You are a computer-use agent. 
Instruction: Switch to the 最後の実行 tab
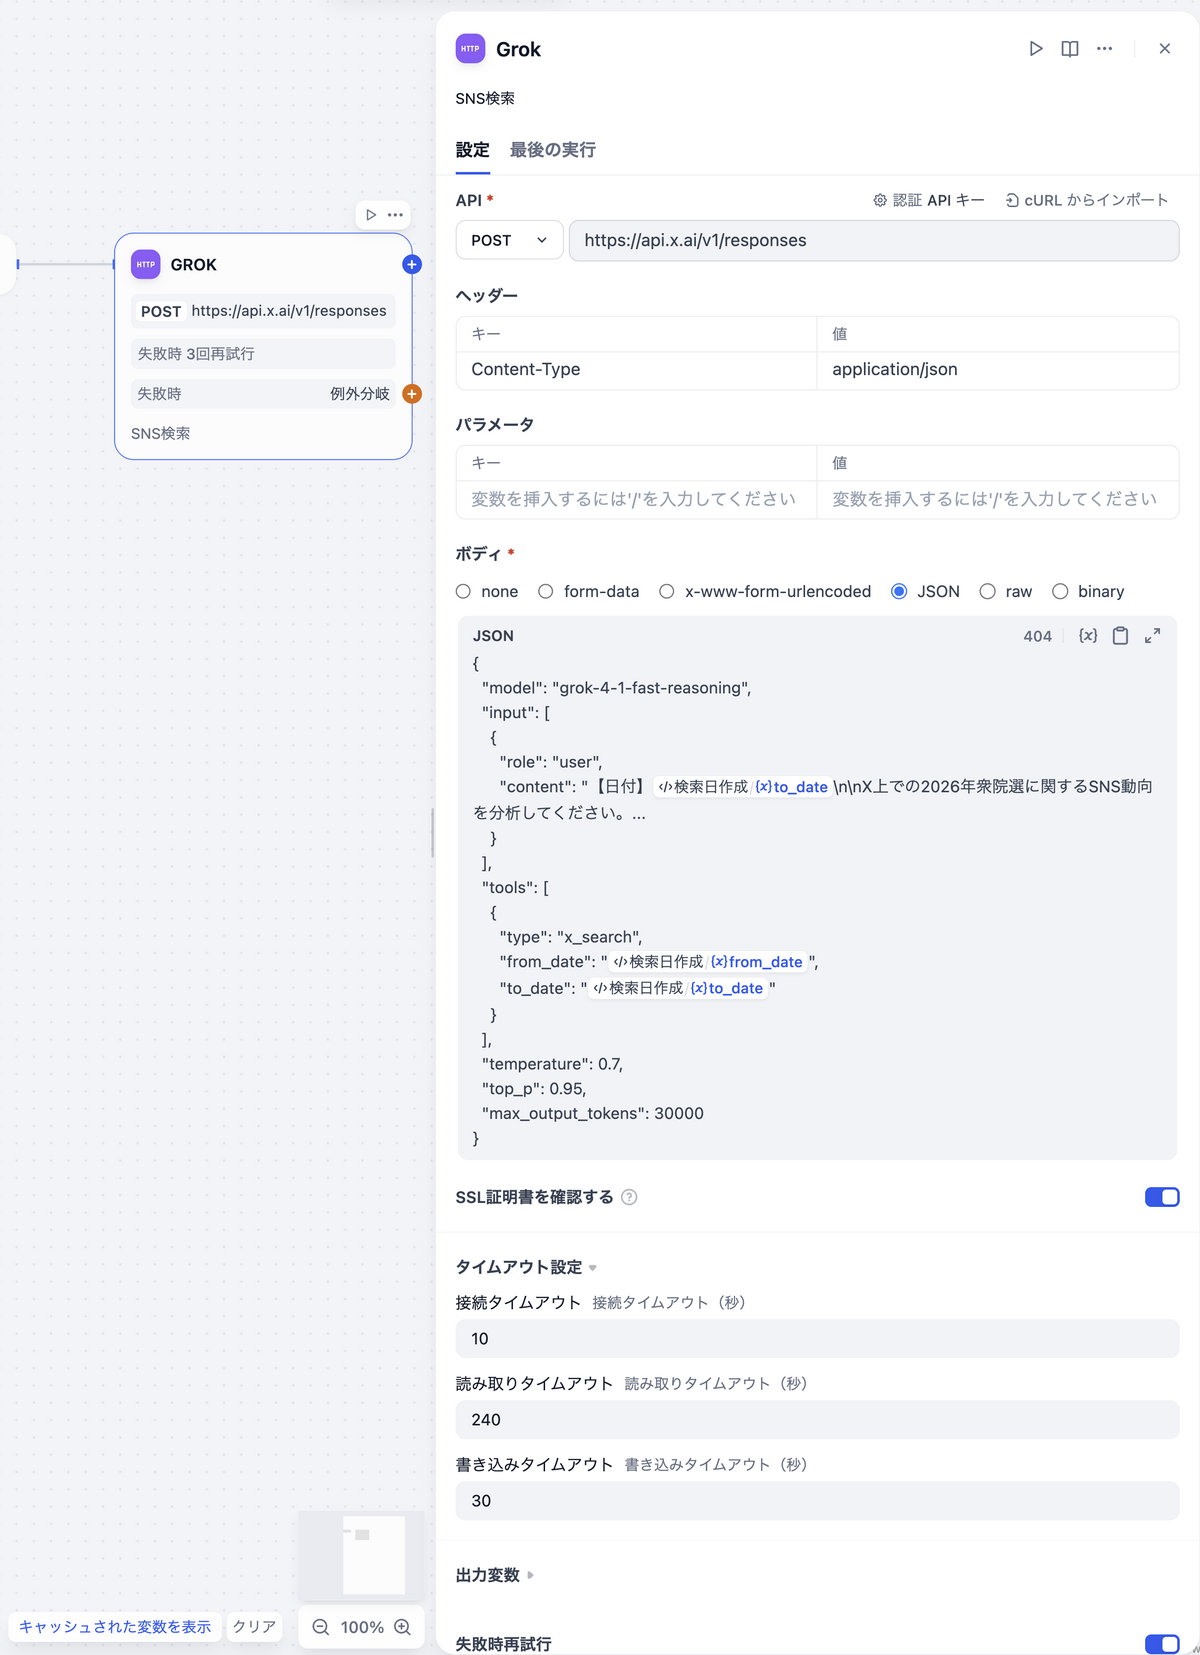pyautogui.click(x=552, y=150)
